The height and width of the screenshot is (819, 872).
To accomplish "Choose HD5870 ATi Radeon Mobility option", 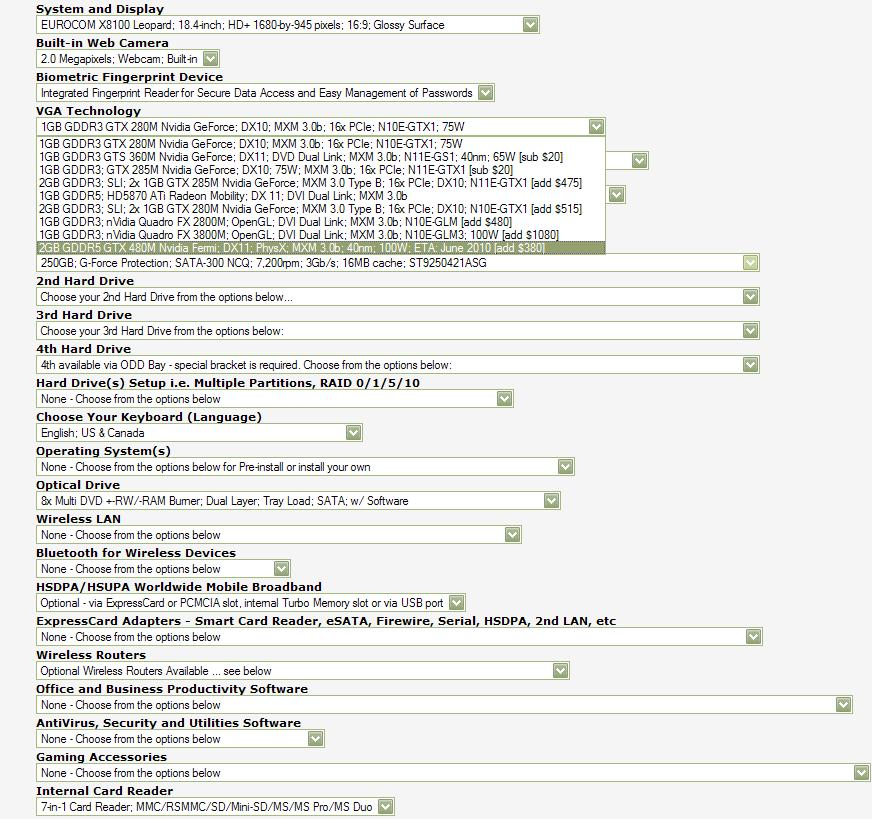I will tap(321, 196).
